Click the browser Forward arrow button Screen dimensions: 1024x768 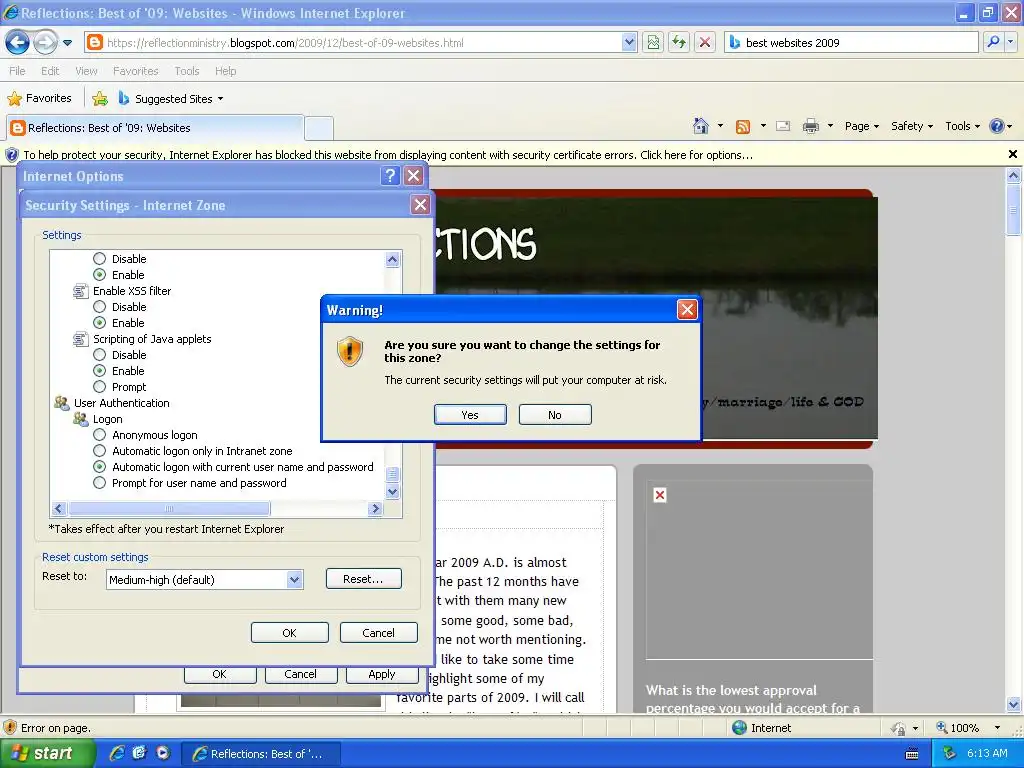coord(45,43)
